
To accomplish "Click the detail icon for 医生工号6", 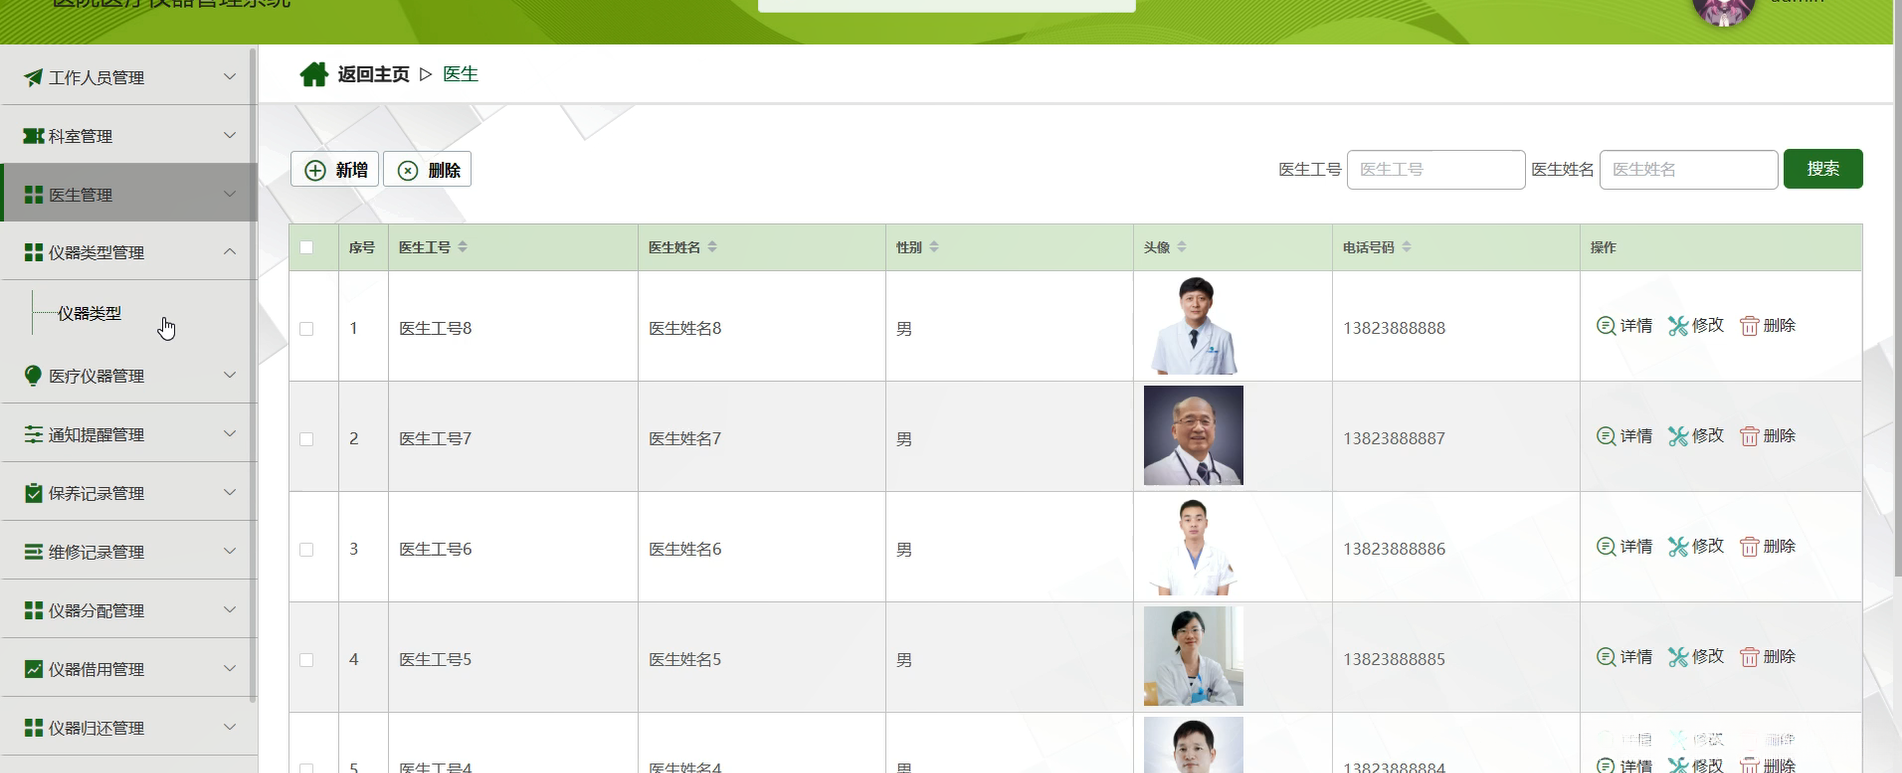I will click(x=1606, y=547).
